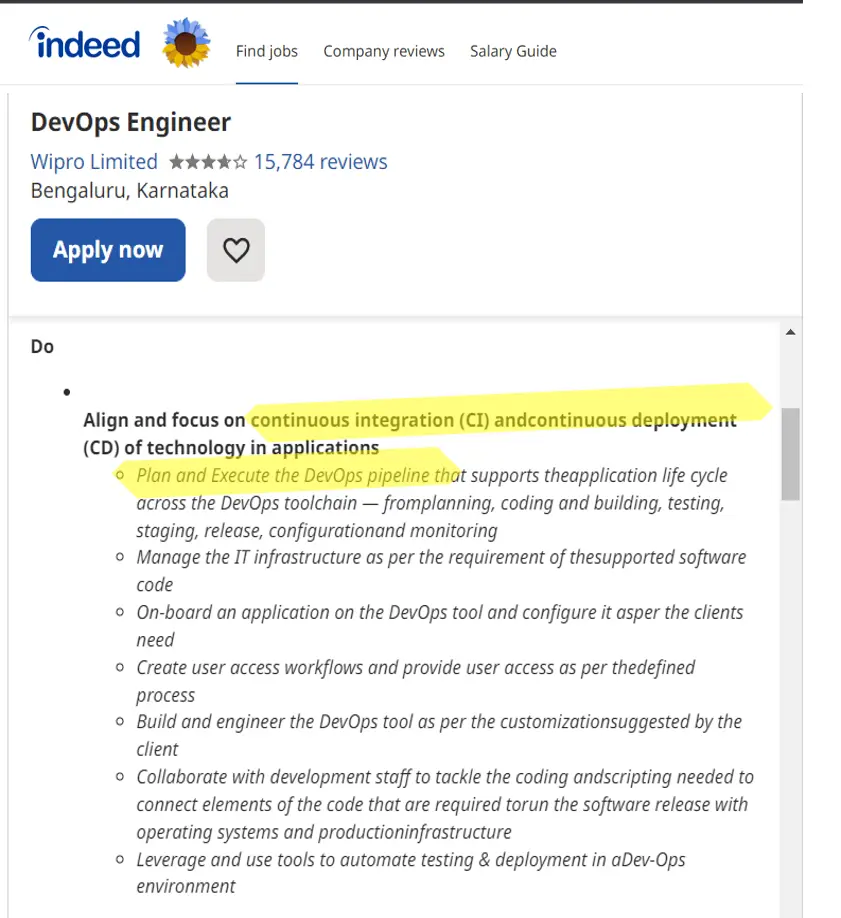Click the Indeed logo
The height and width of the screenshot is (918, 841).
point(85,44)
